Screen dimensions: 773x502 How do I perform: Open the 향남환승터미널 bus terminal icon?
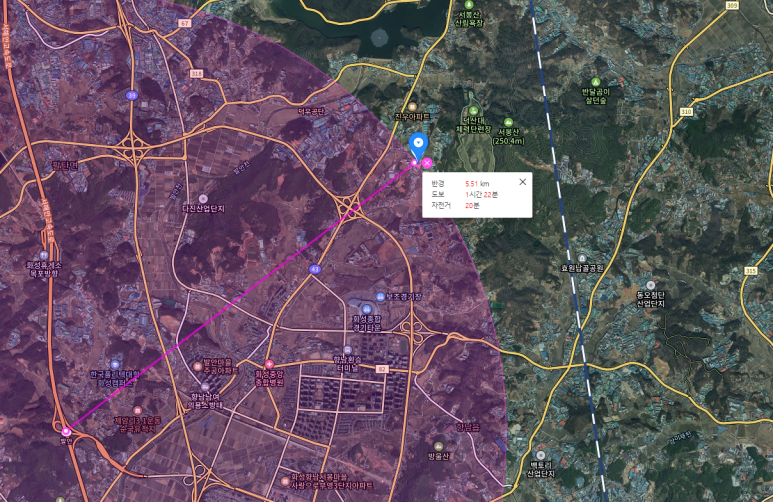pyautogui.click(x=348, y=350)
